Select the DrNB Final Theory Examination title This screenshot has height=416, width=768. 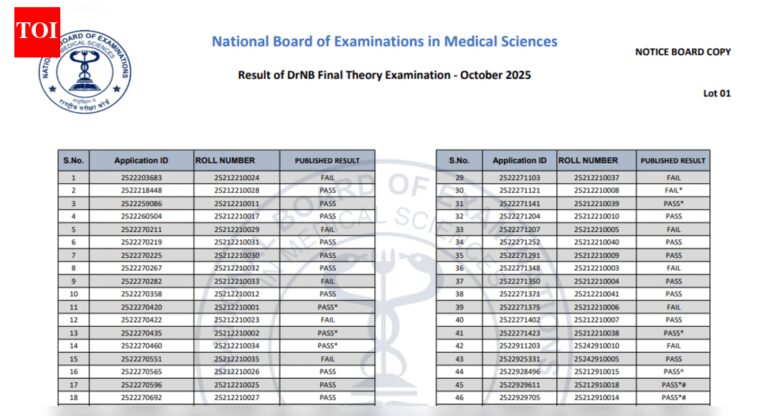pos(384,75)
